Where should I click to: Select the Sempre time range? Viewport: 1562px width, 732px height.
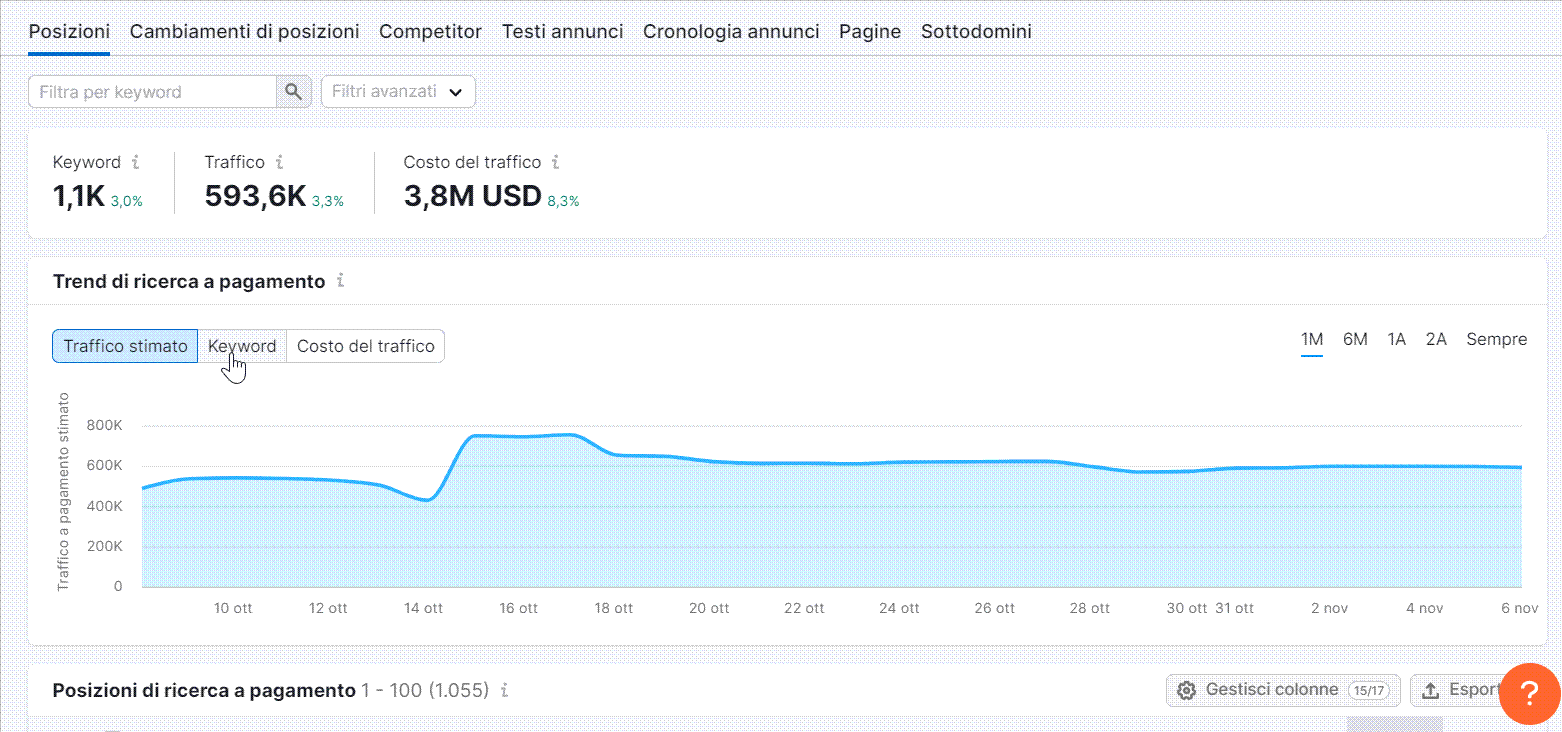point(1496,339)
